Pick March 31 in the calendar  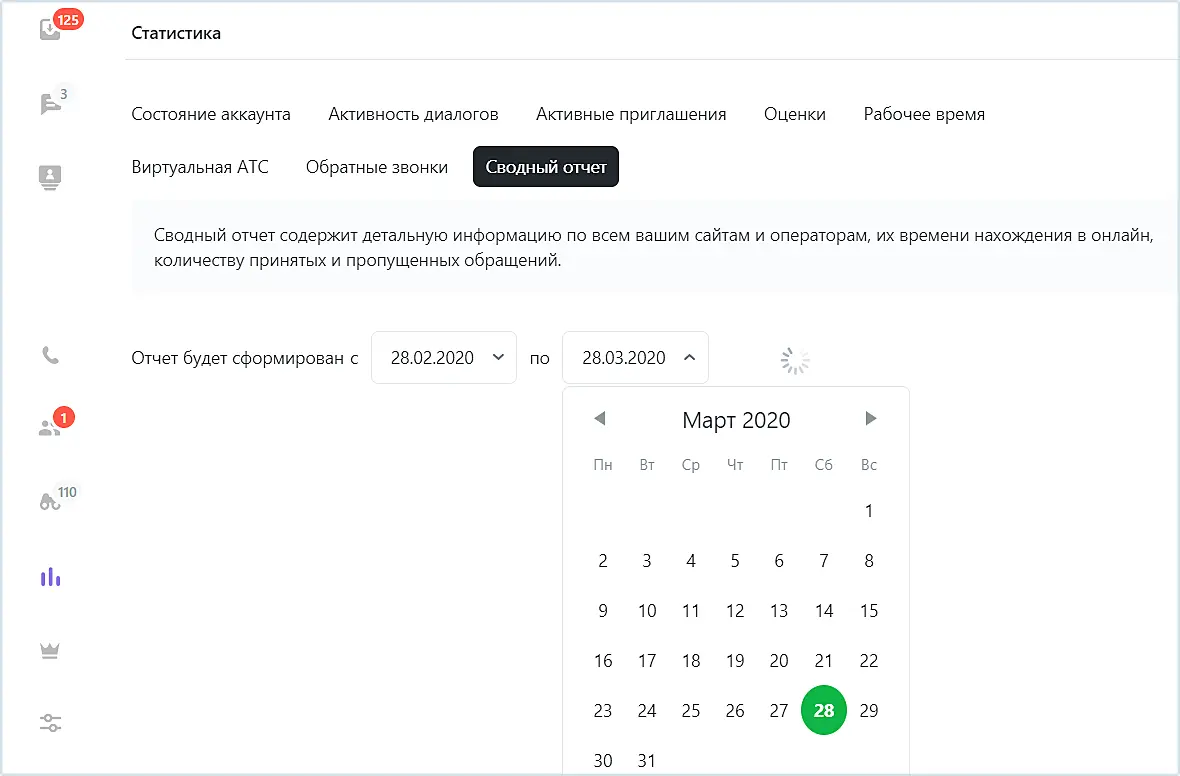[647, 761]
